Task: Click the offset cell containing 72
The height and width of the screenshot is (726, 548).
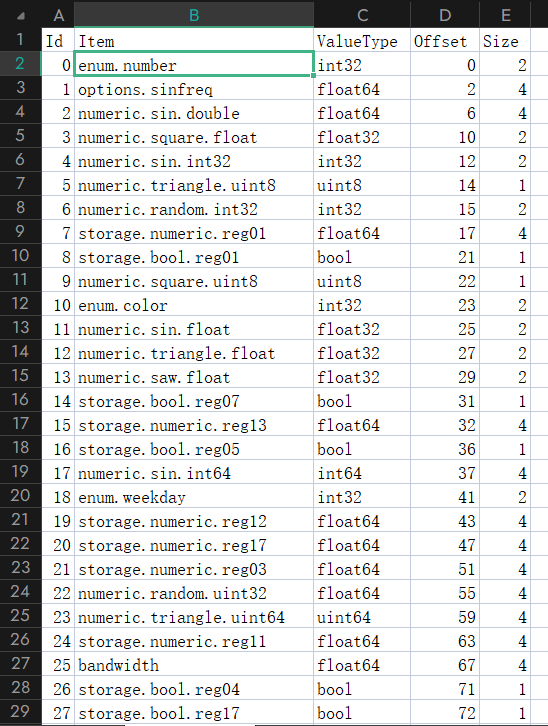Action: pyautogui.click(x=445, y=713)
